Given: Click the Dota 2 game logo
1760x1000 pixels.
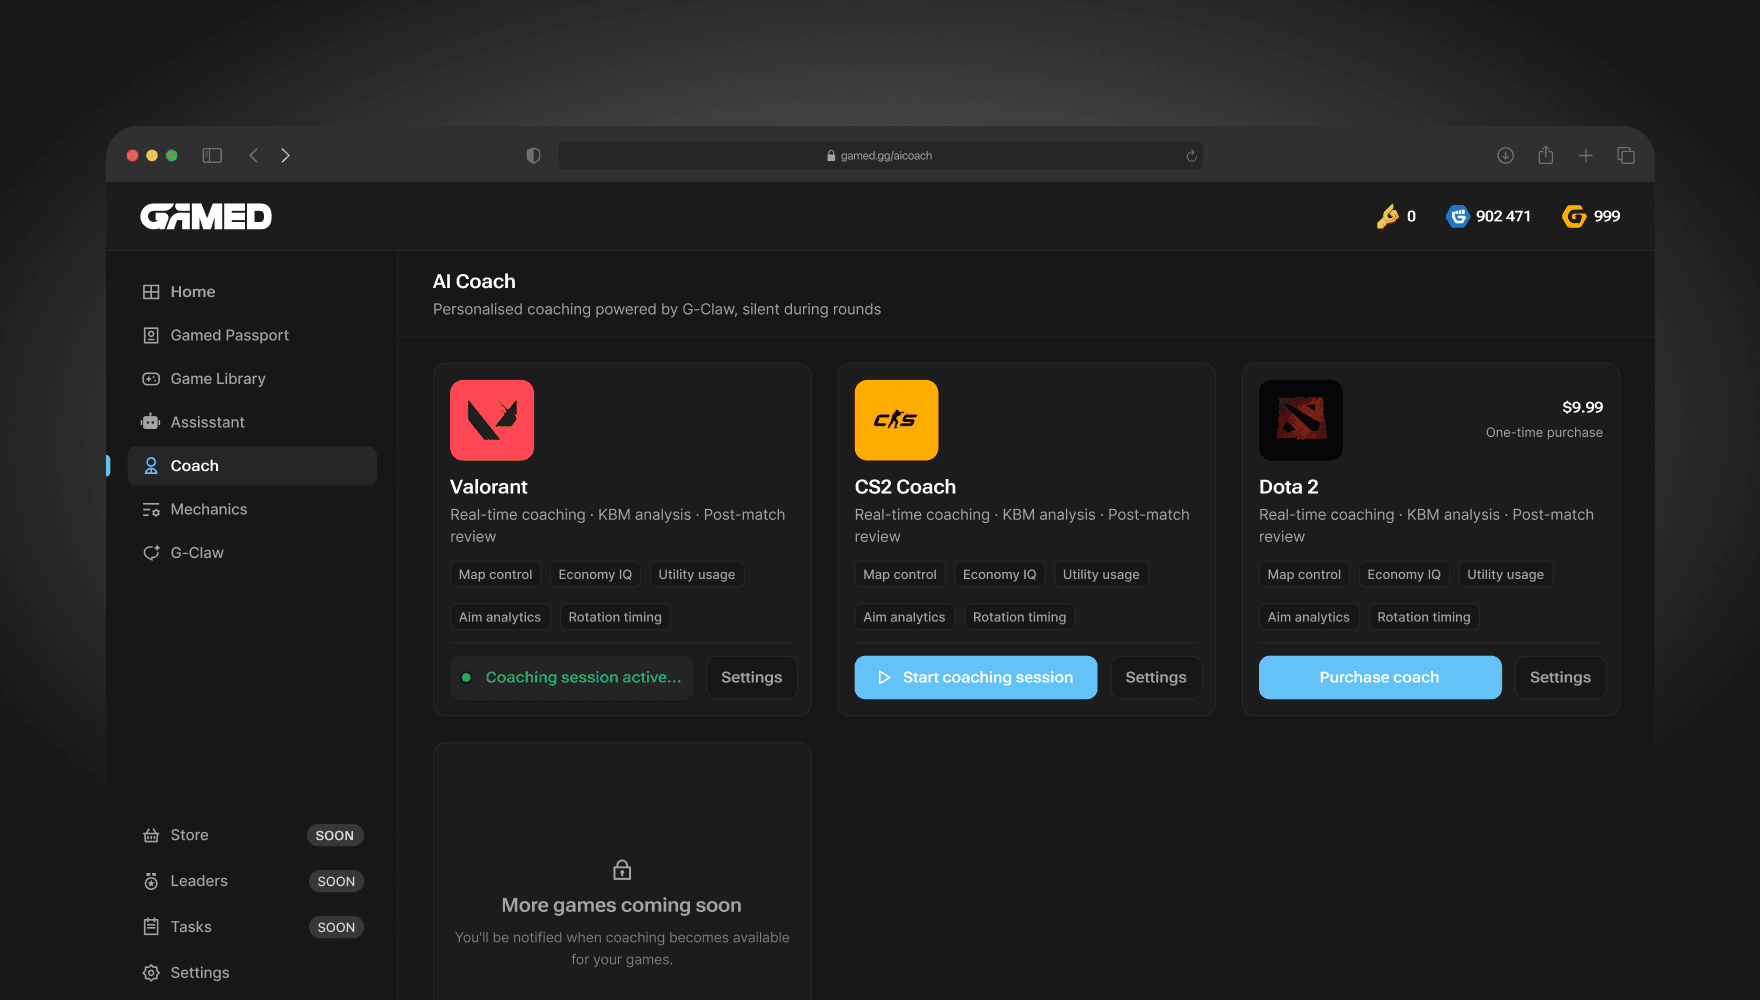Looking at the screenshot, I should click(1301, 420).
